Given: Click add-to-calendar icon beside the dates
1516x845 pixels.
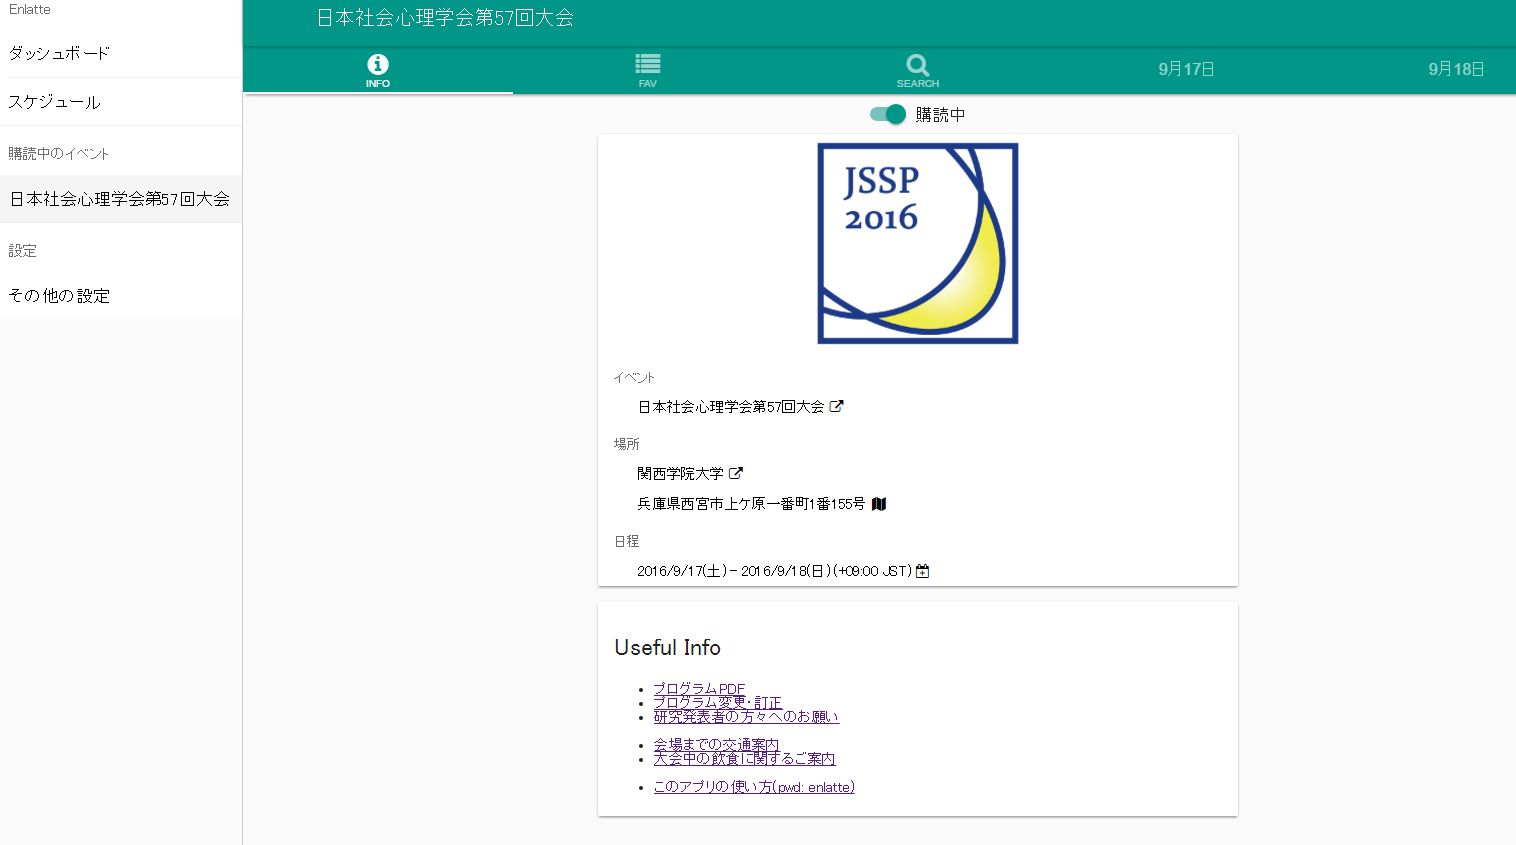Looking at the screenshot, I should click(x=923, y=571).
